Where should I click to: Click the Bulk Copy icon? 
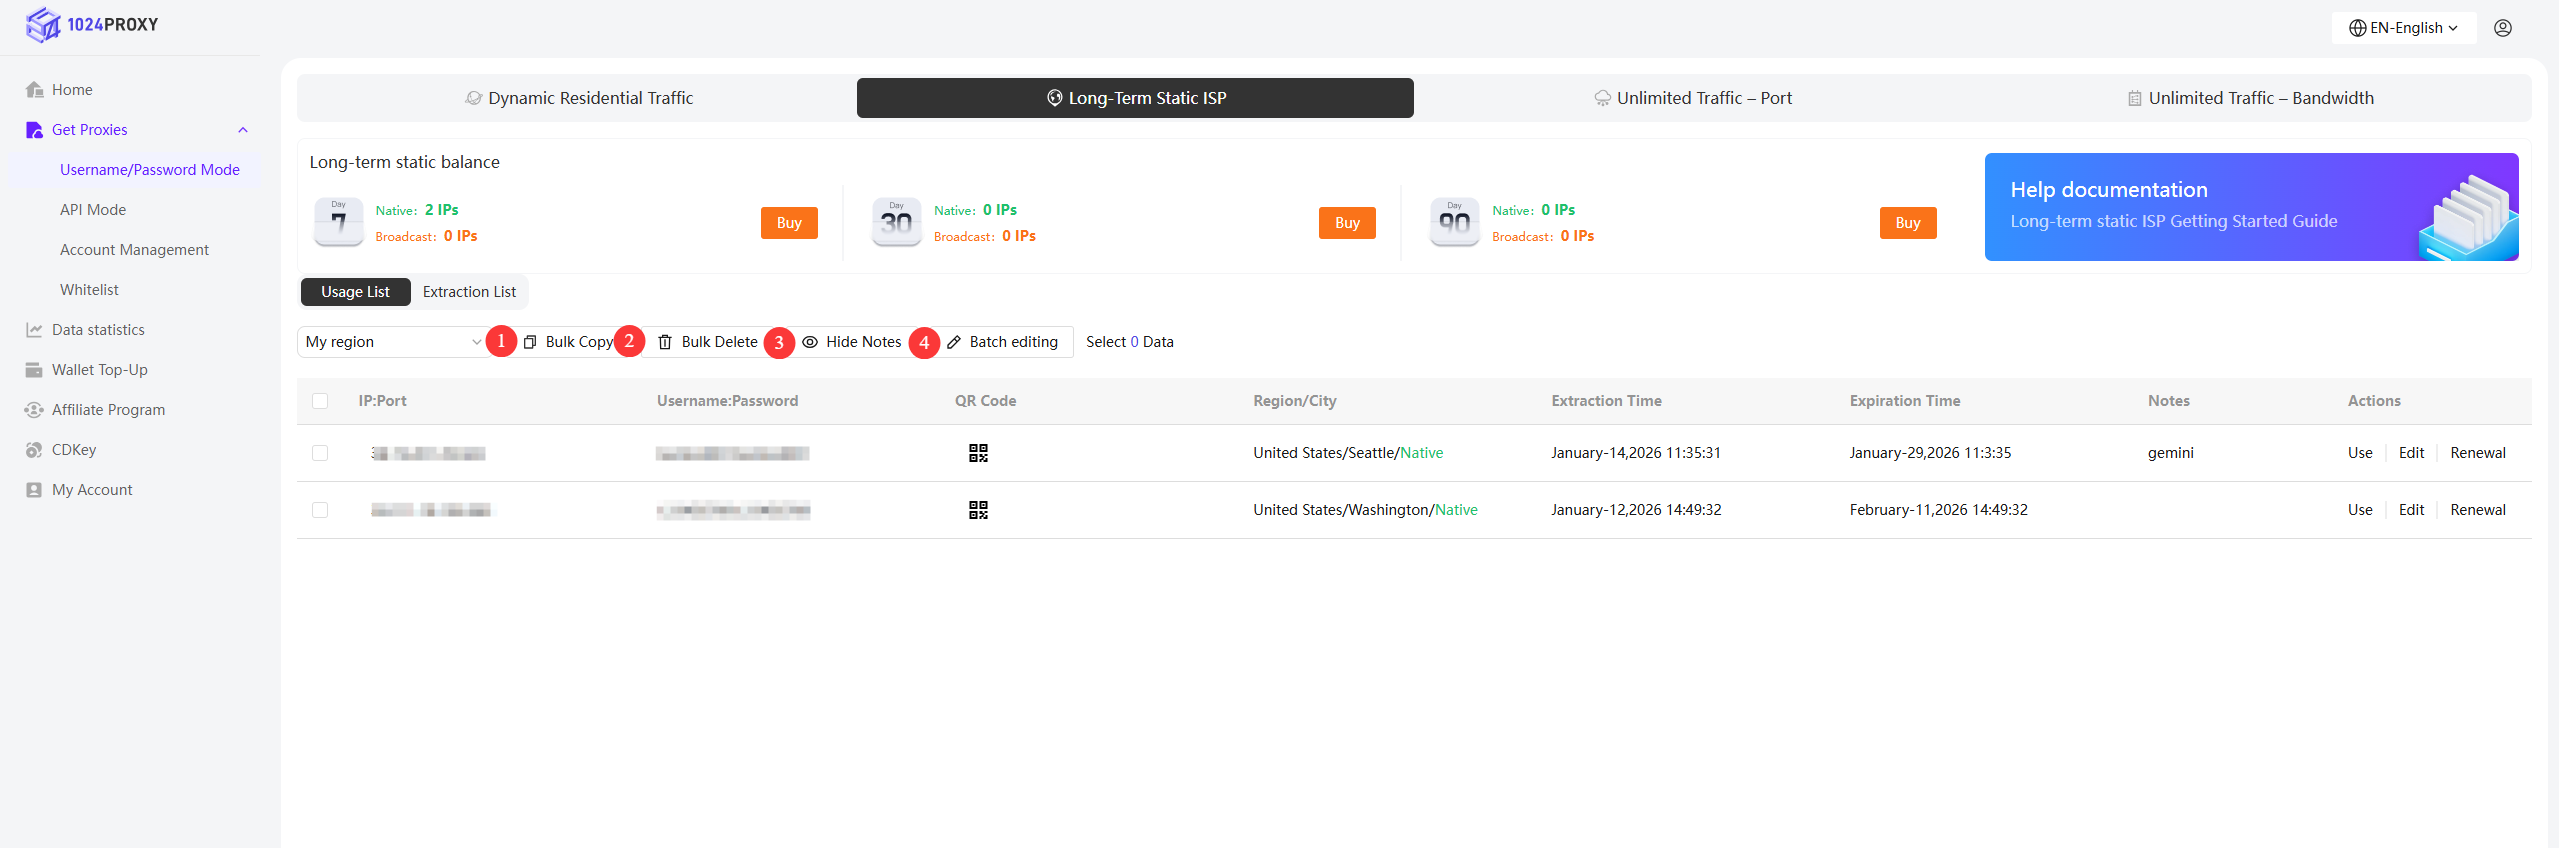coord(530,342)
